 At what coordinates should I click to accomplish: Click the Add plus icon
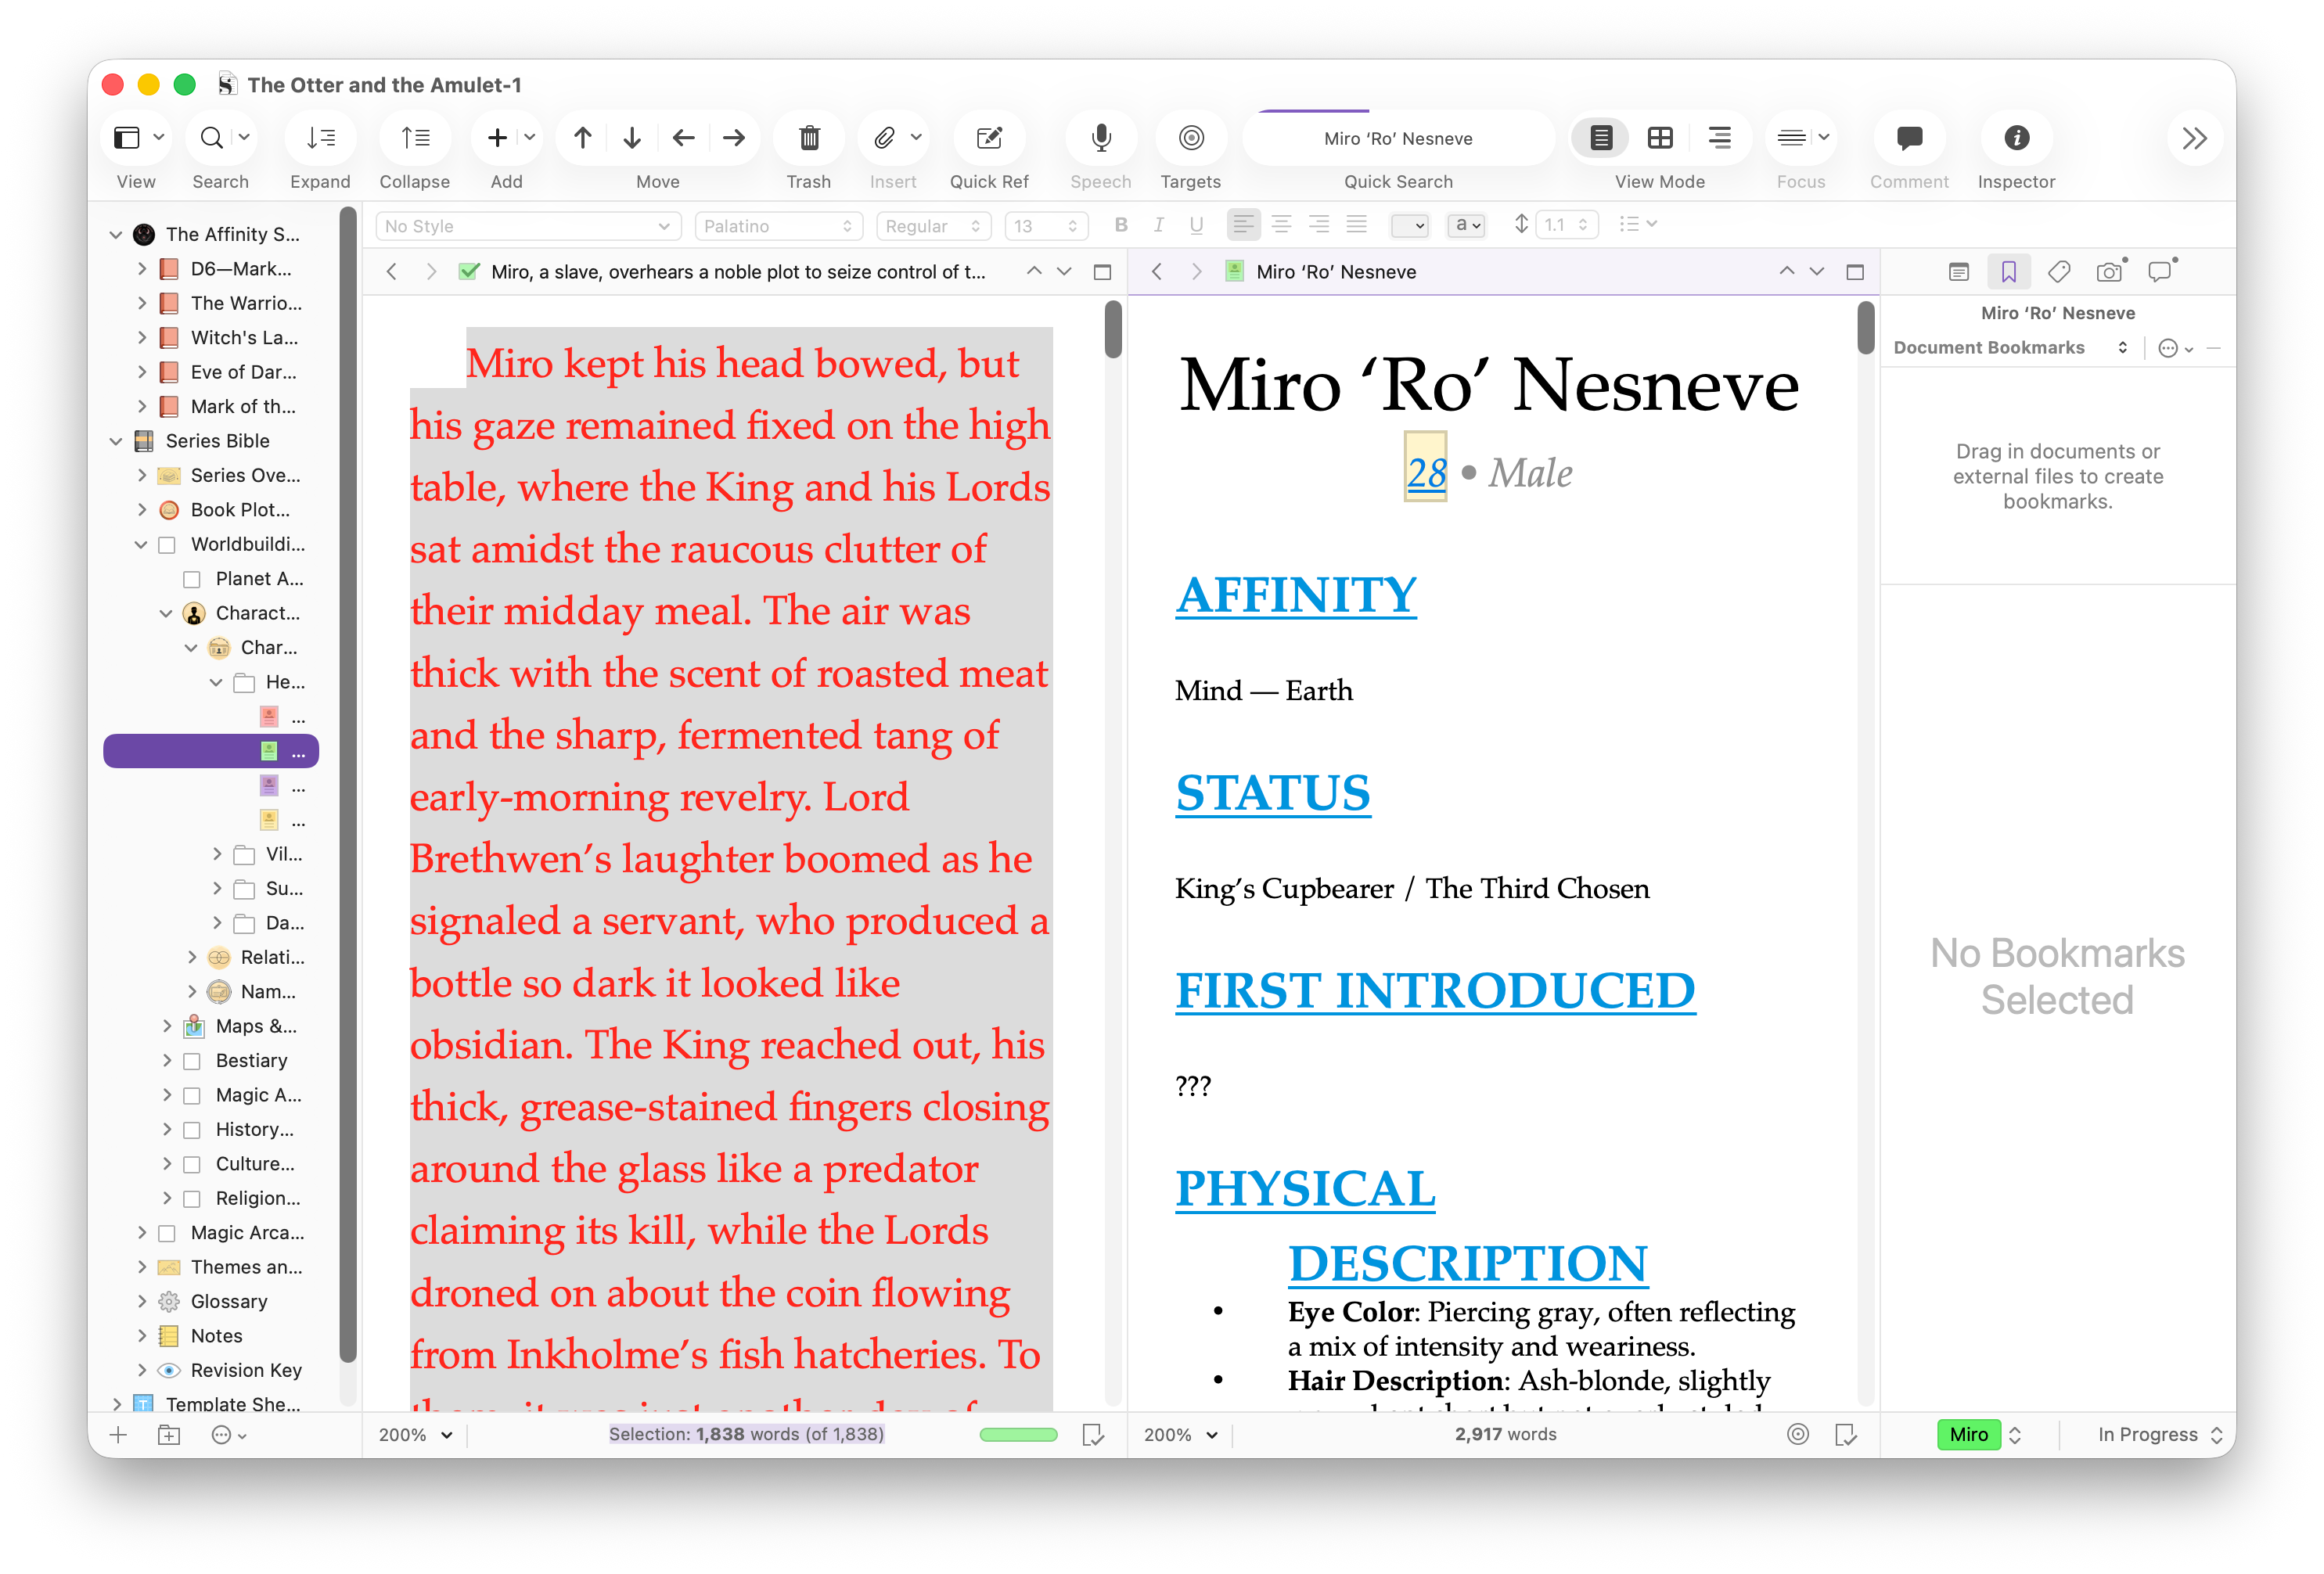click(497, 138)
